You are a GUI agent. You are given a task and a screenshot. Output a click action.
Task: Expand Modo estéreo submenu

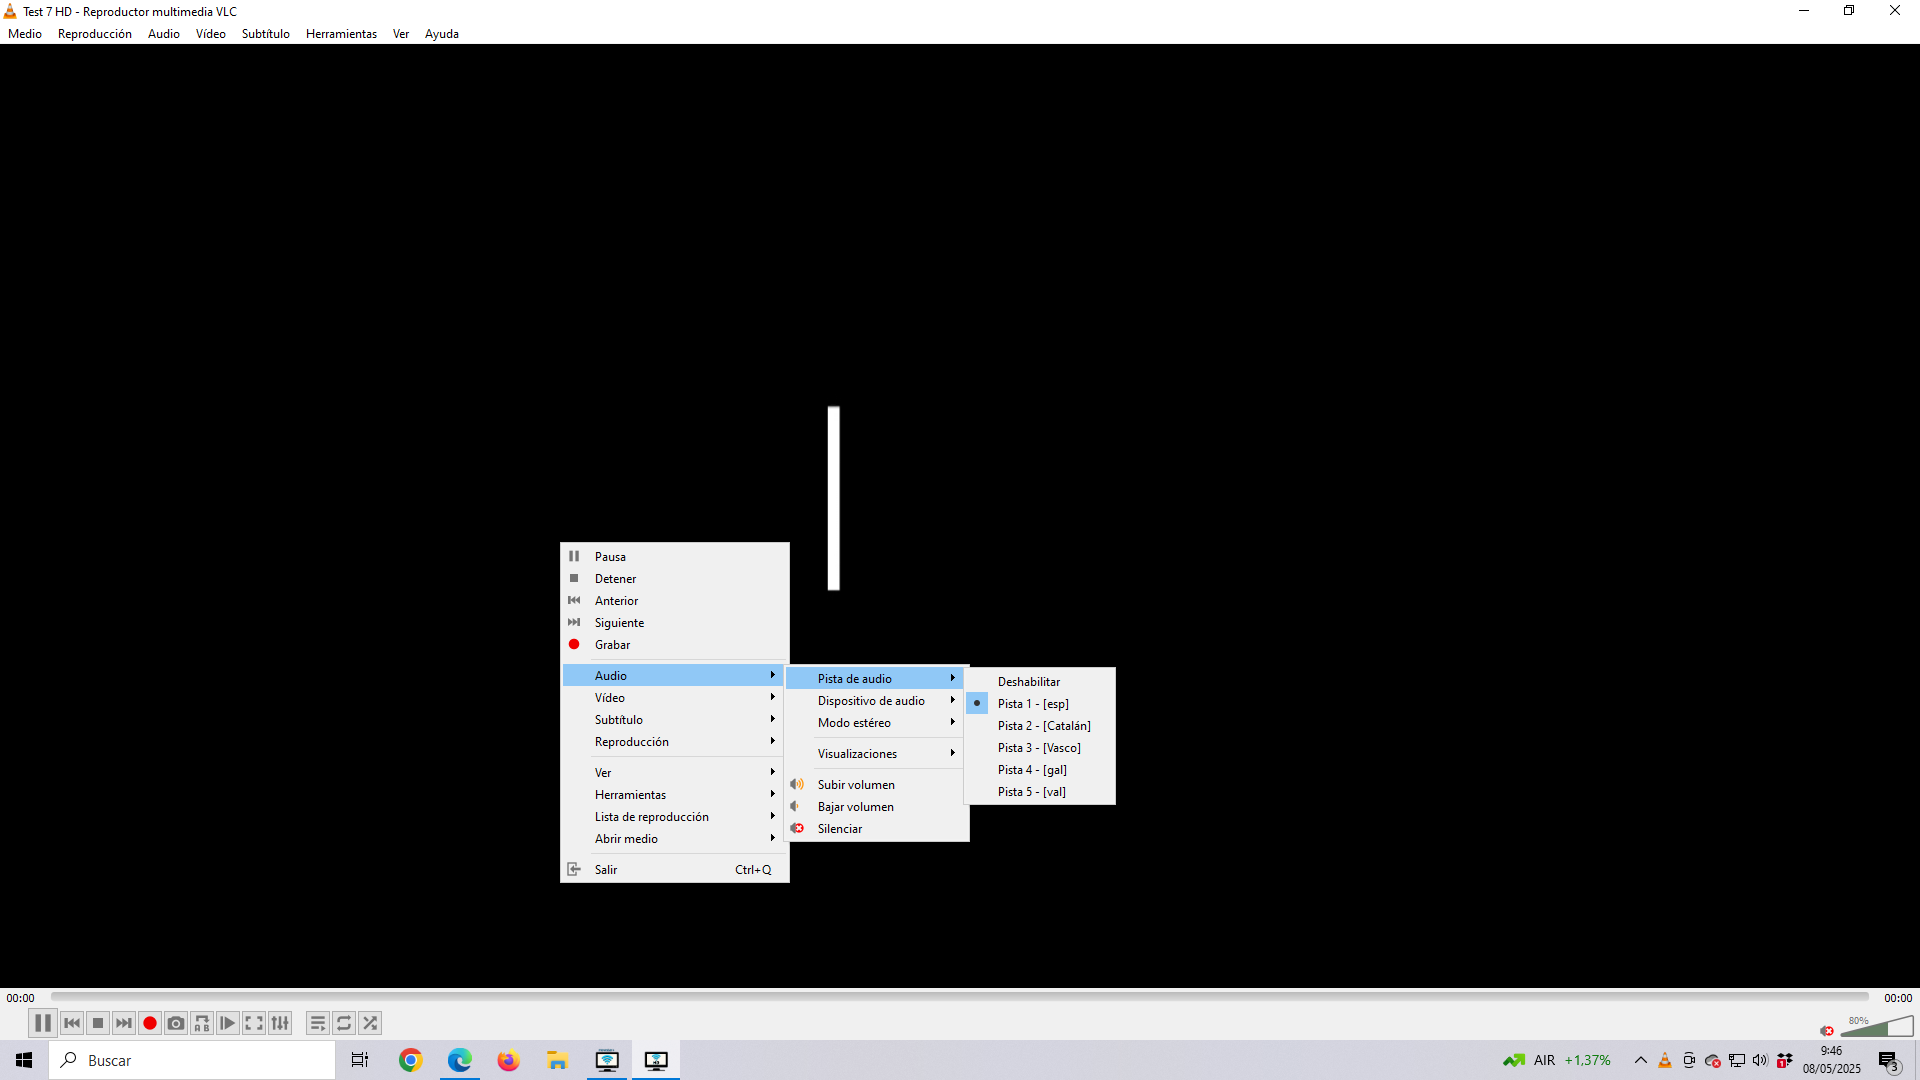click(876, 723)
